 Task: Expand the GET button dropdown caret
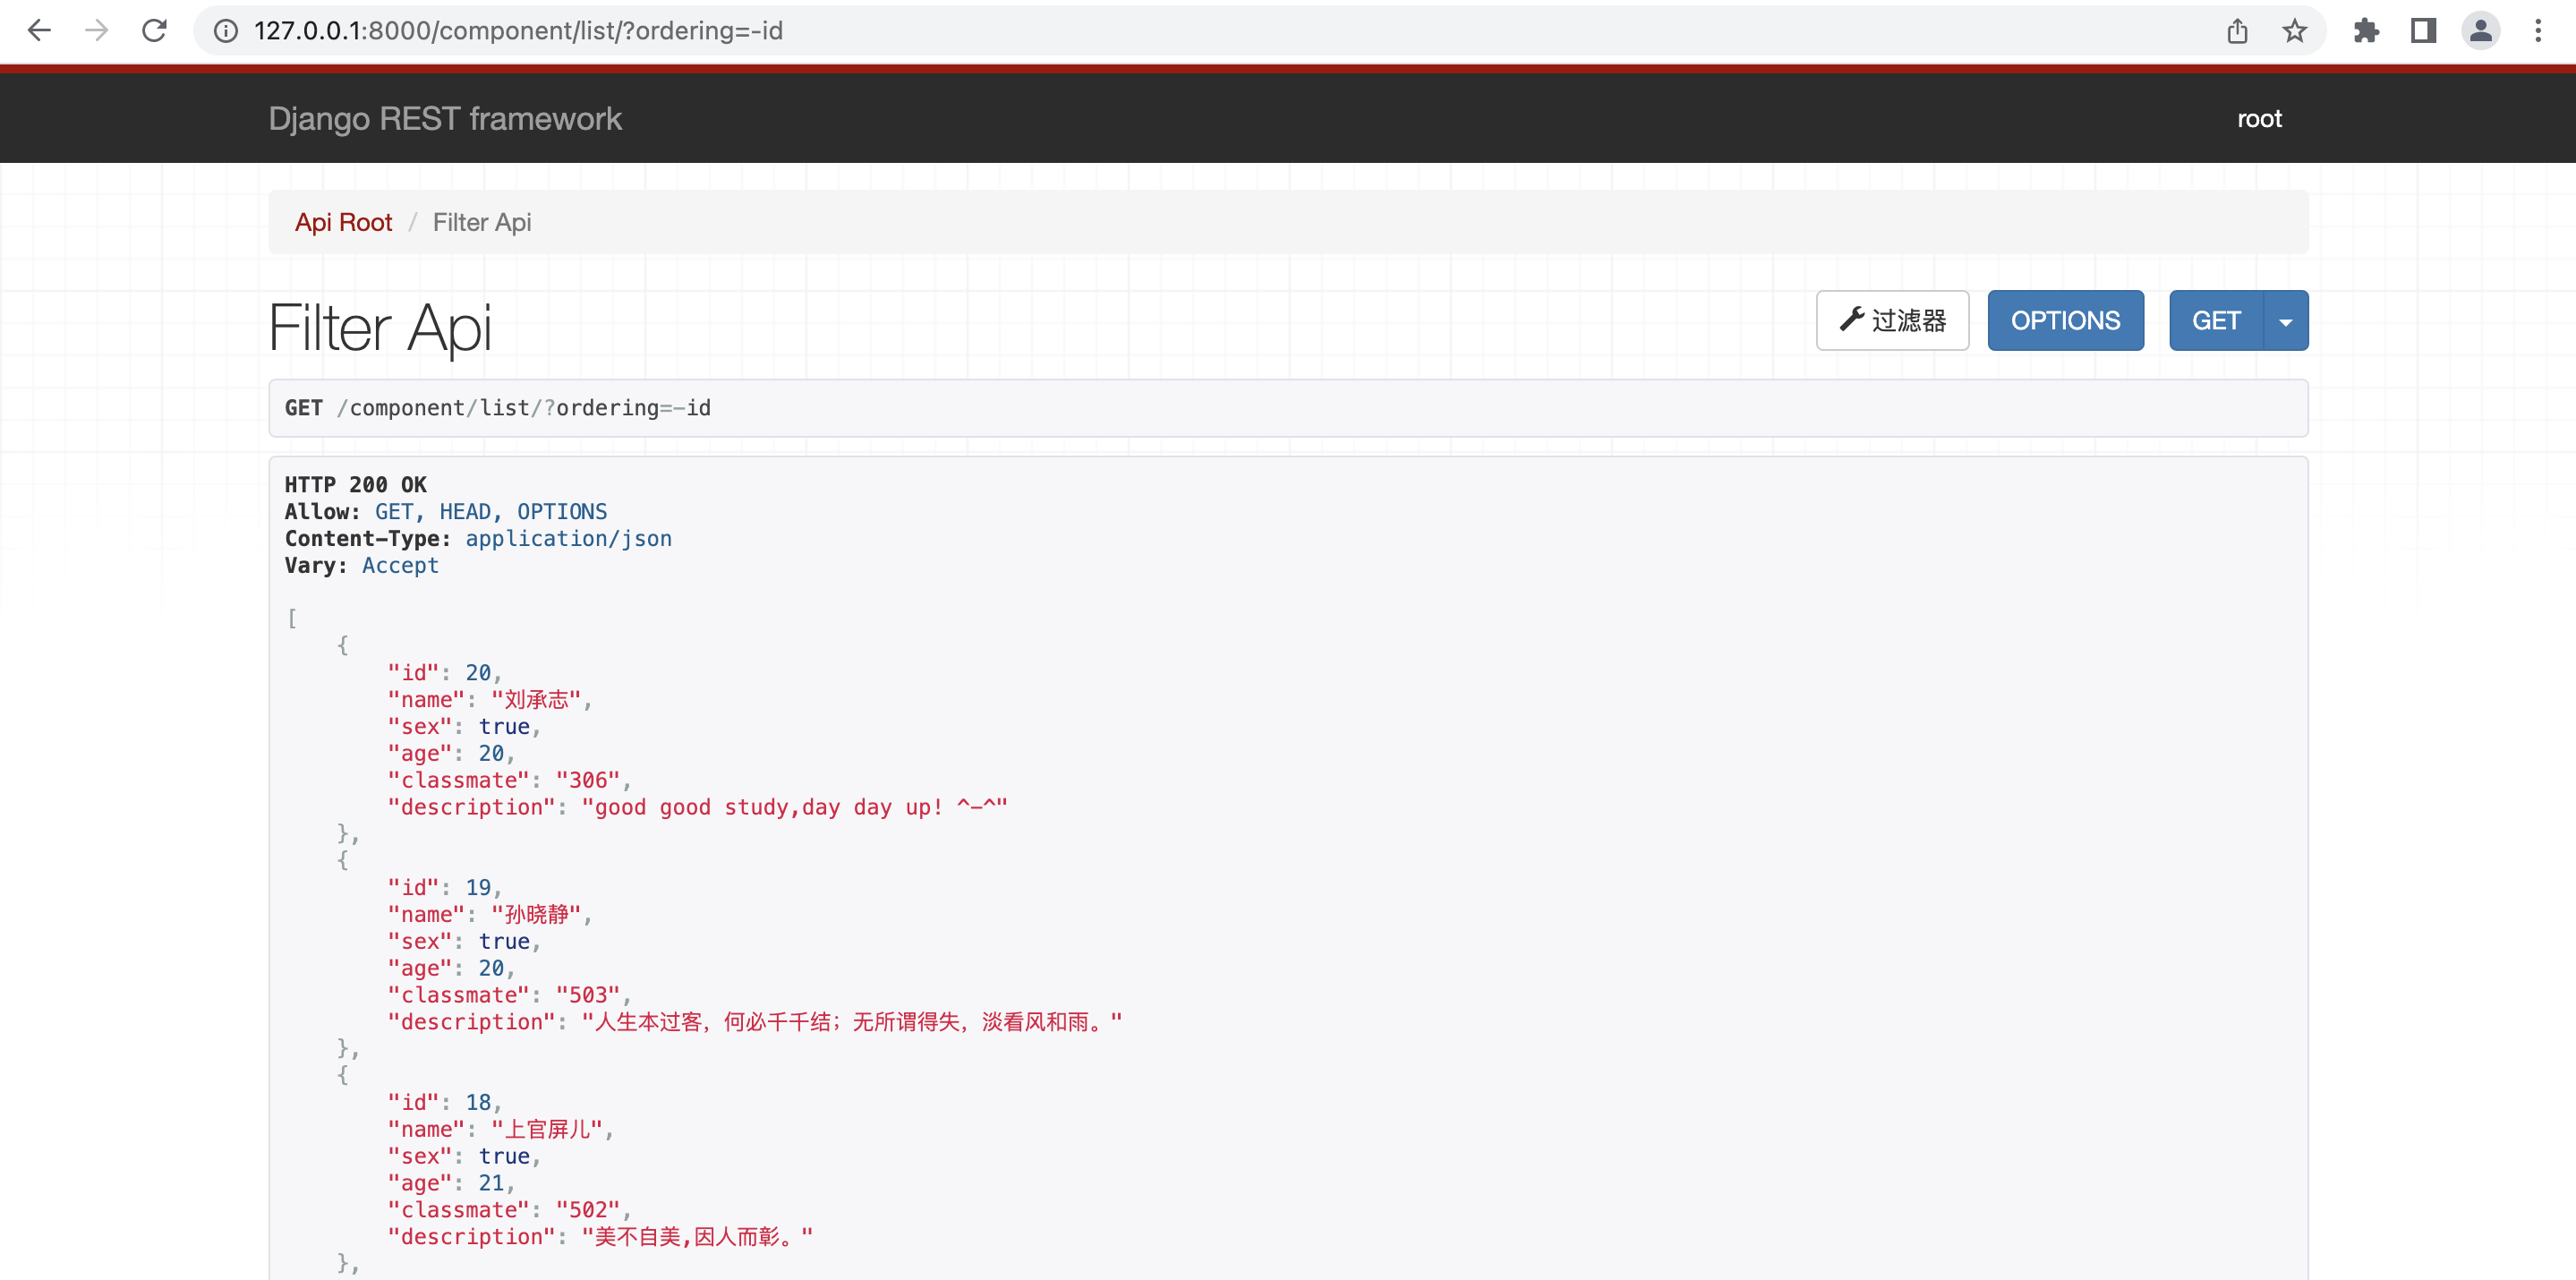[2285, 321]
